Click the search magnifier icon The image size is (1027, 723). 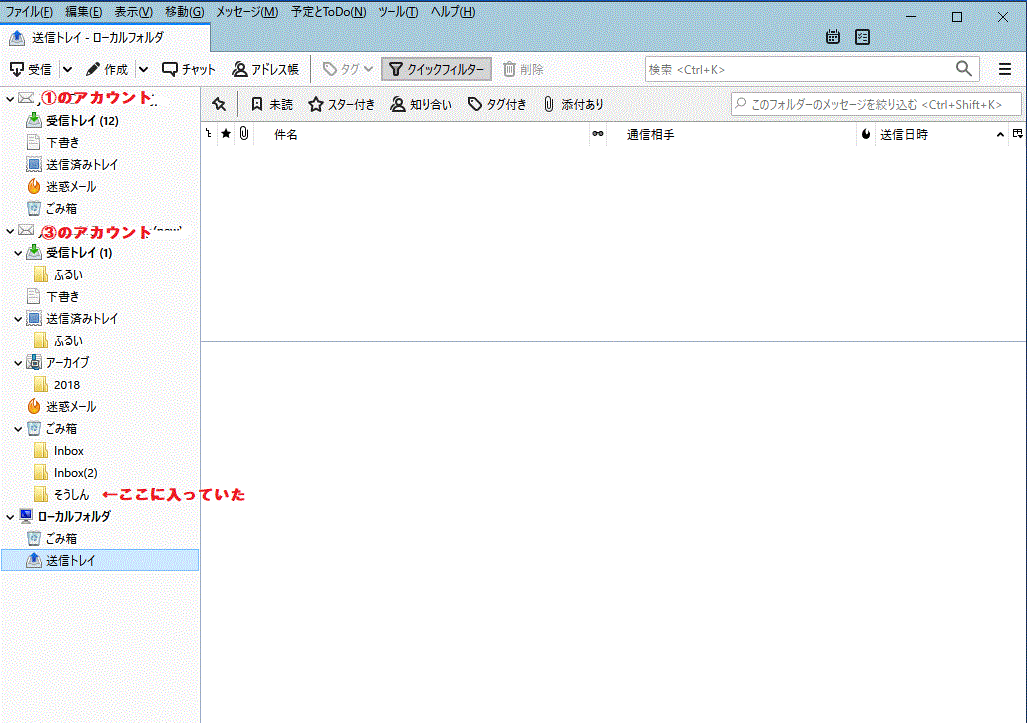[x=963, y=69]
